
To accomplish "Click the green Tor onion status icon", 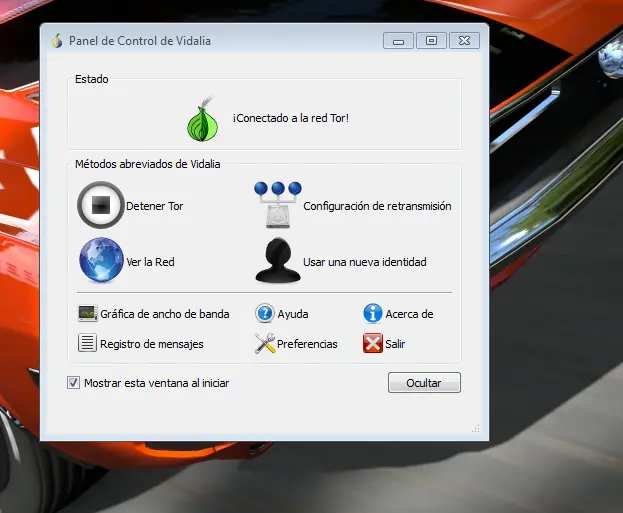I will pyautogui.click(x=203, y=118).
